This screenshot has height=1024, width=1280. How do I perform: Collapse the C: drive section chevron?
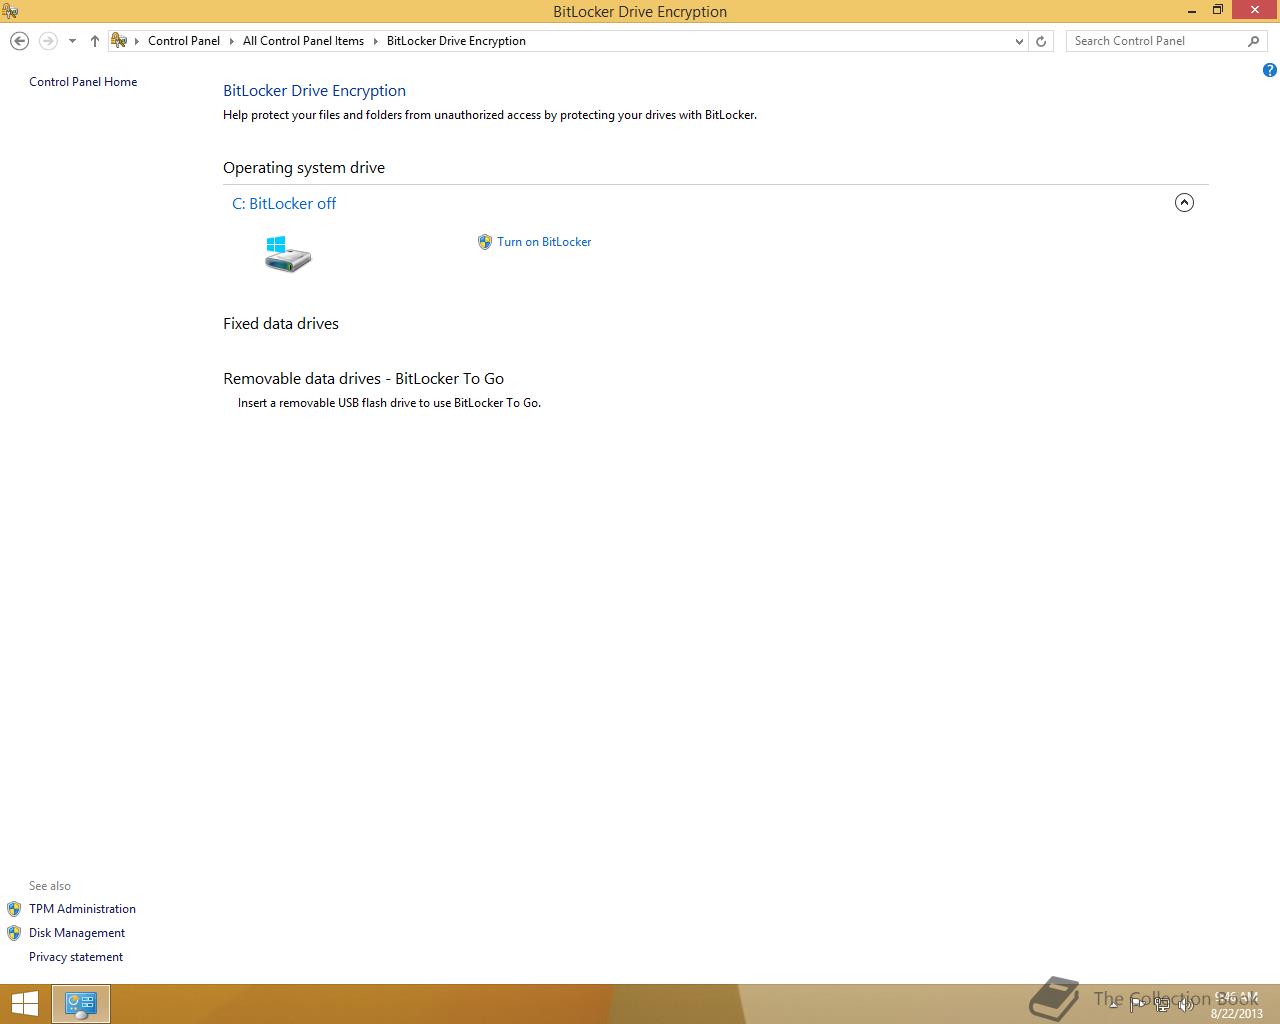1184,203
